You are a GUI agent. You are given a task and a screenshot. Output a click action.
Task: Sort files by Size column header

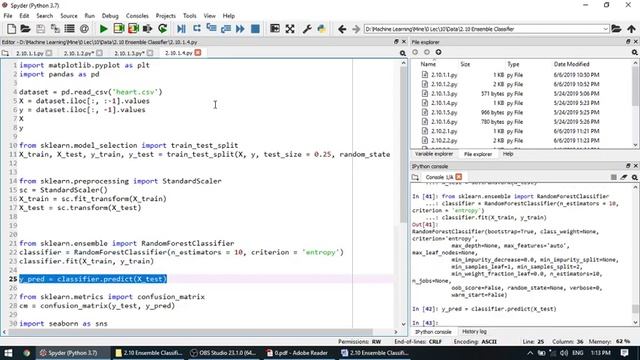point(465,64)
